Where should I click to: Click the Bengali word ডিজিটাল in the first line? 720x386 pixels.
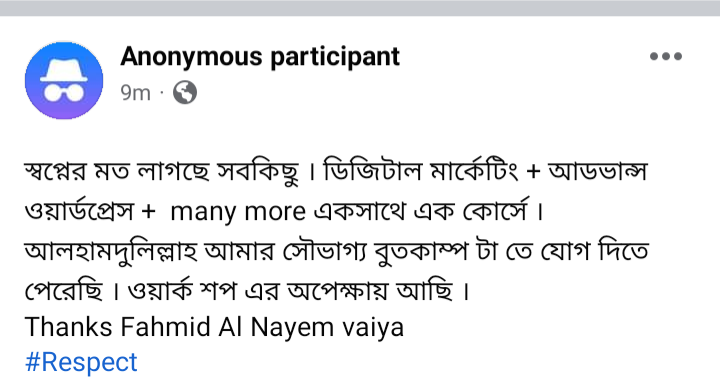(x=372, y=170)
